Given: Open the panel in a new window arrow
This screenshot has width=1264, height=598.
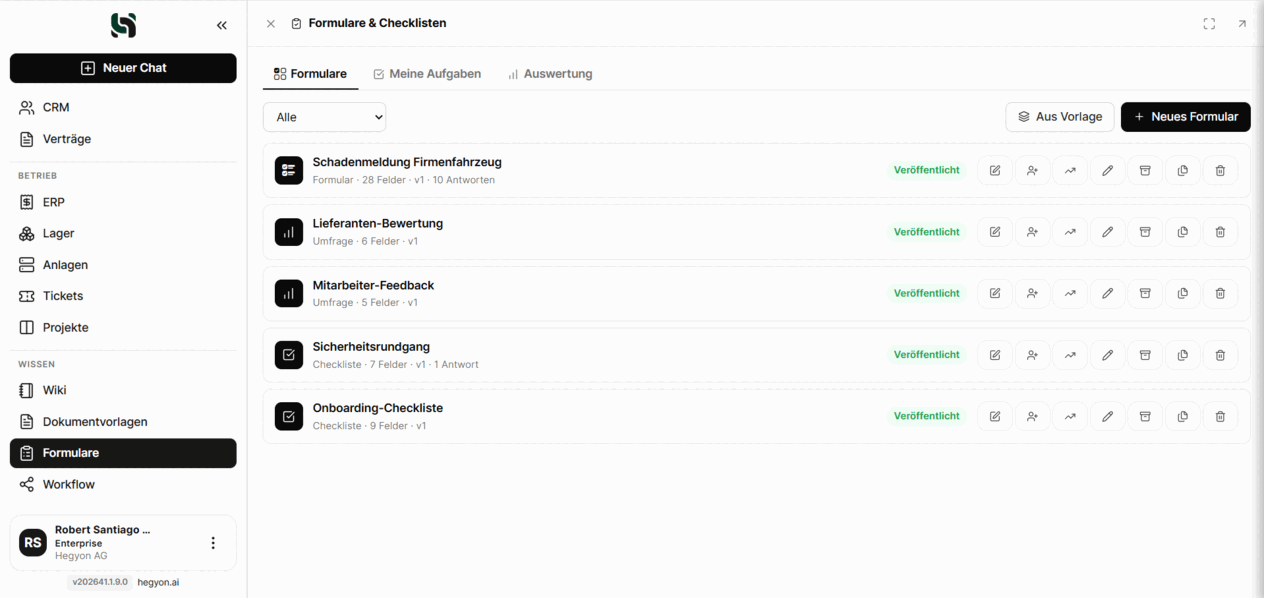Looking at the screenshot, I should tap(1242, 24).
